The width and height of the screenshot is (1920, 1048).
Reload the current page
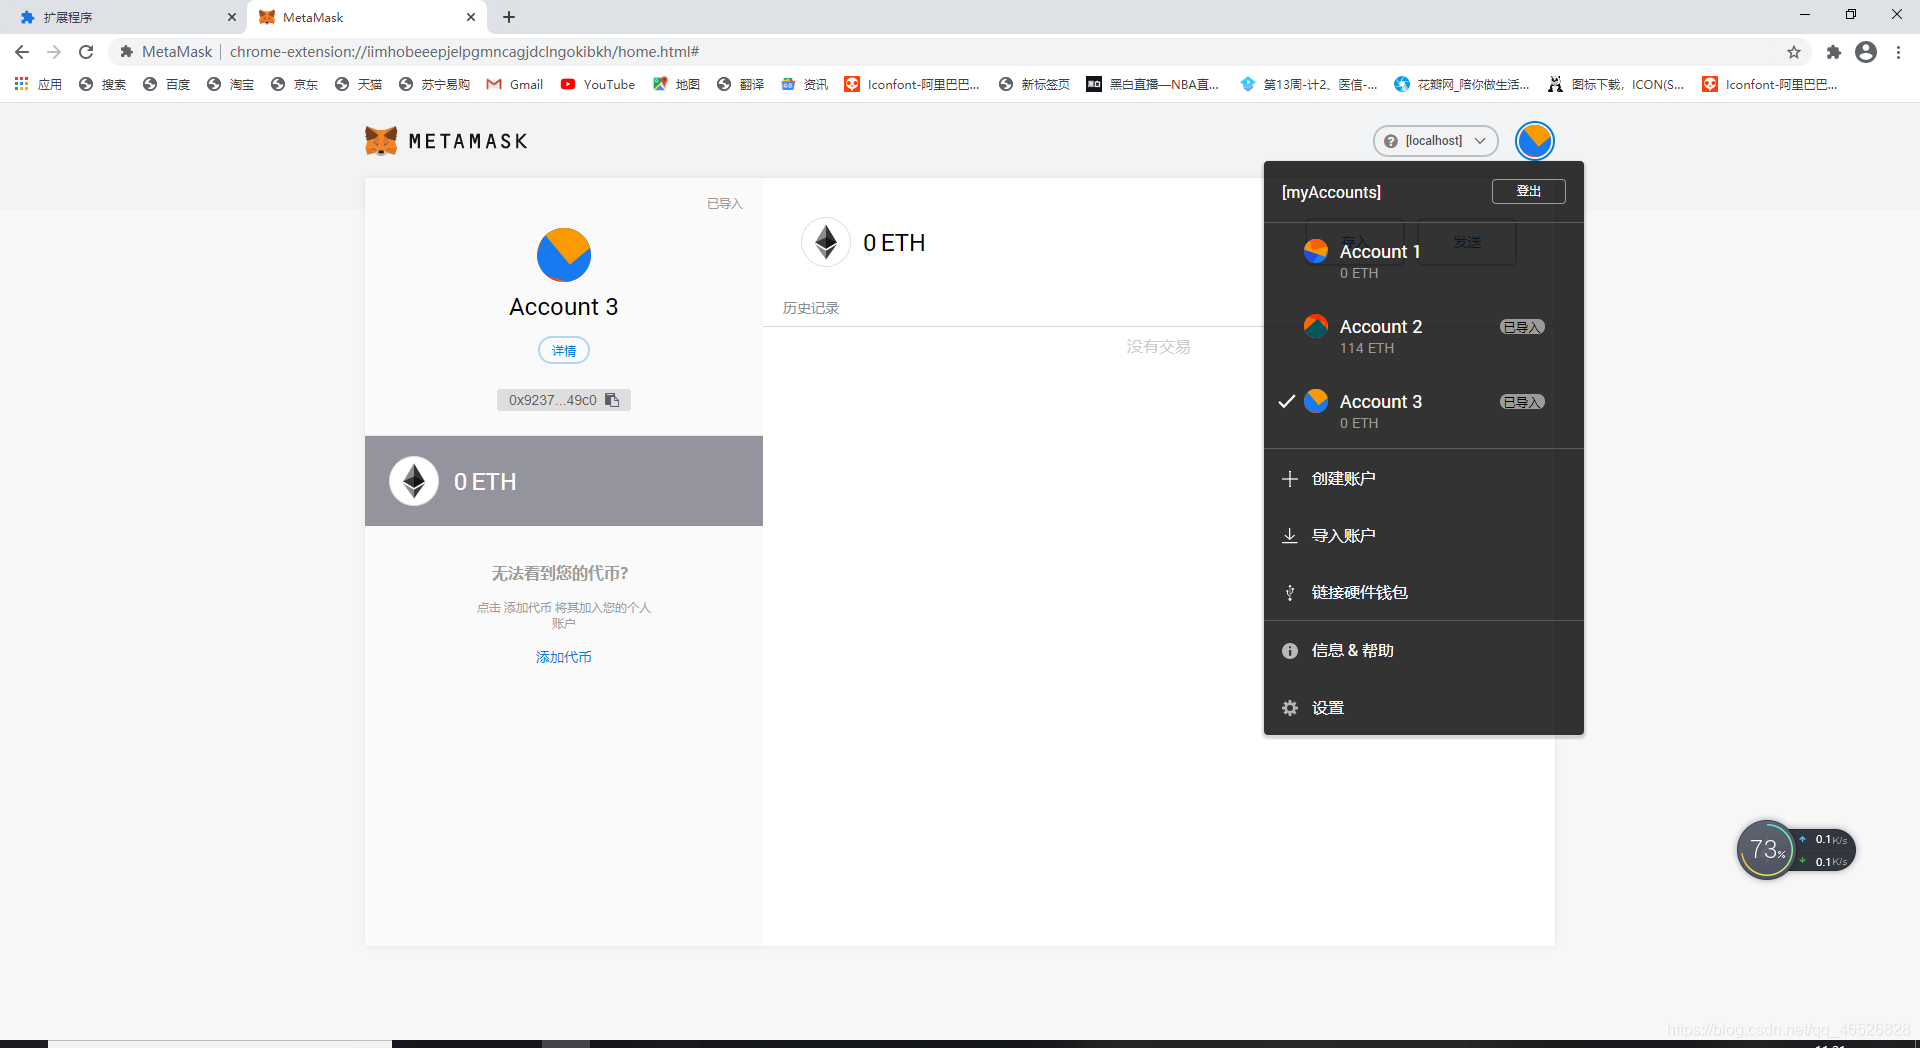[86, 52]
